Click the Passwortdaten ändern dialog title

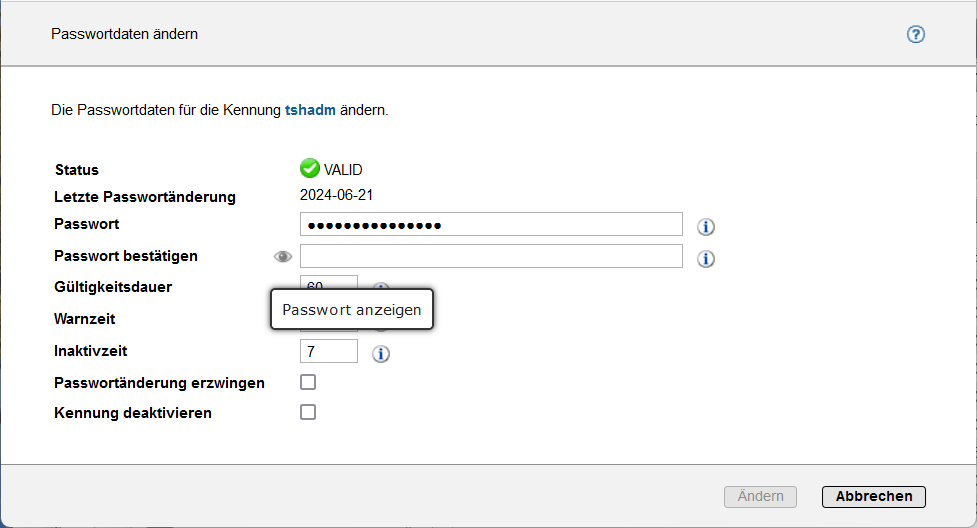[x=124, y=34]
